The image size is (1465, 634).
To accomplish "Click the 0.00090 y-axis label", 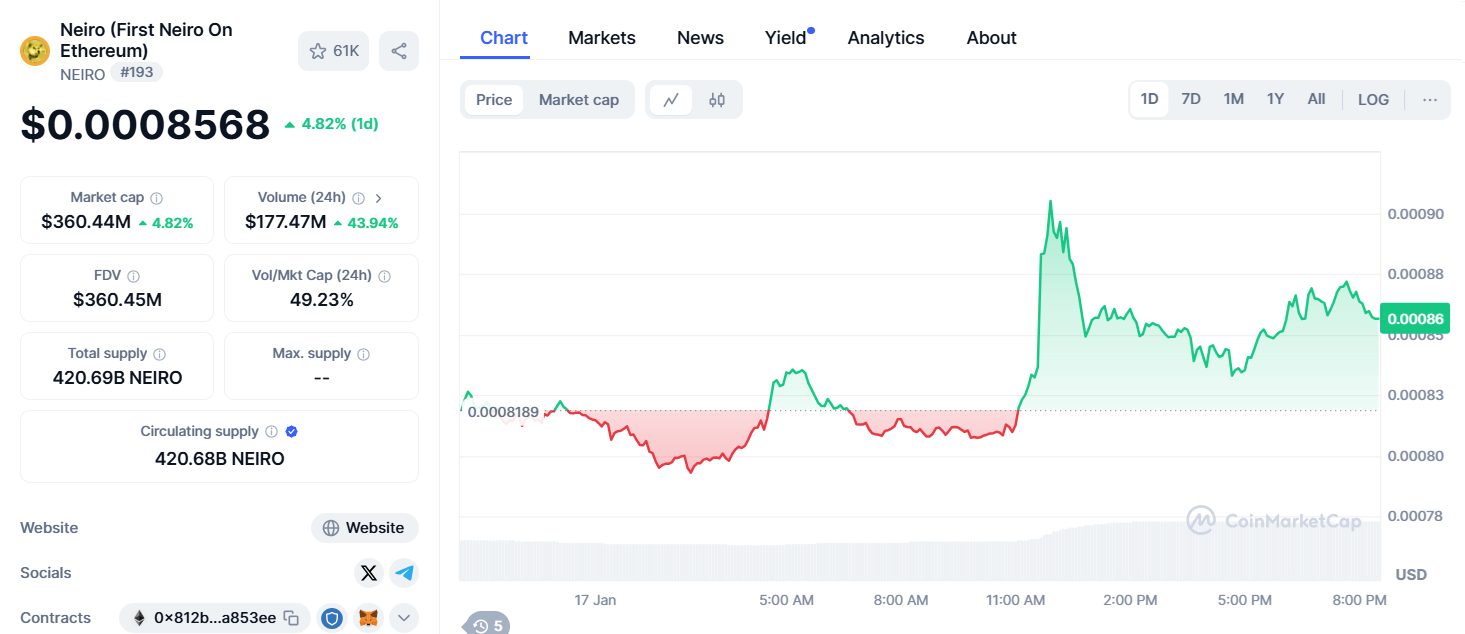I will click(x=1415, y=214).
